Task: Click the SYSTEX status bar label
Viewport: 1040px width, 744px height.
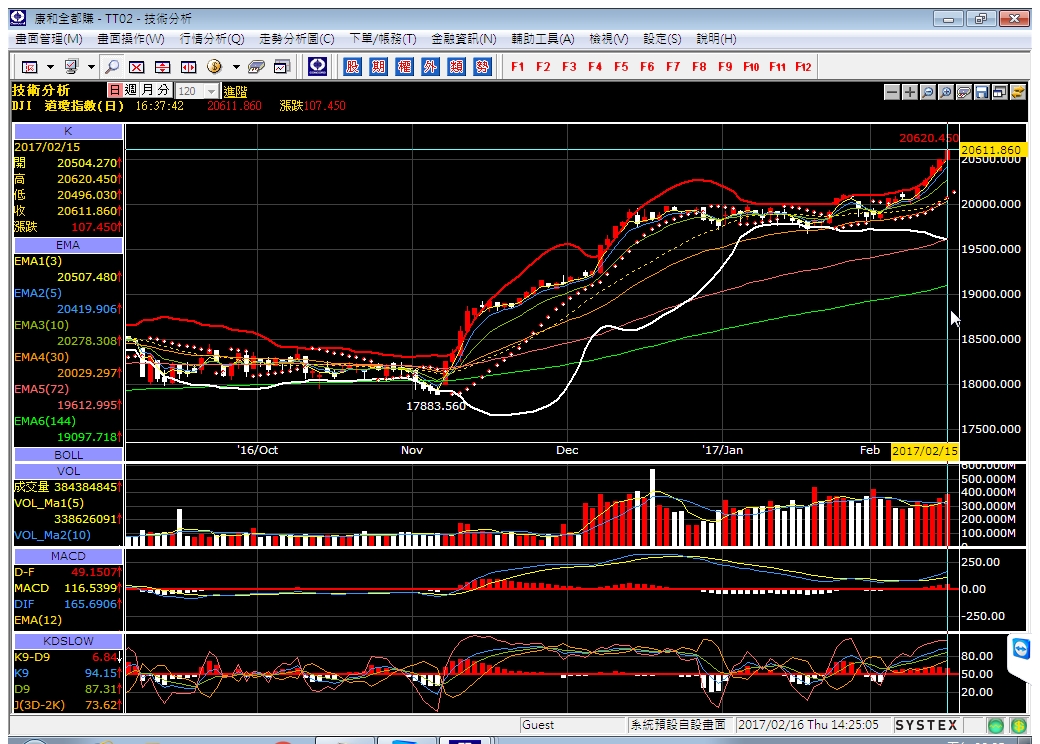Action: click(926, 725)
